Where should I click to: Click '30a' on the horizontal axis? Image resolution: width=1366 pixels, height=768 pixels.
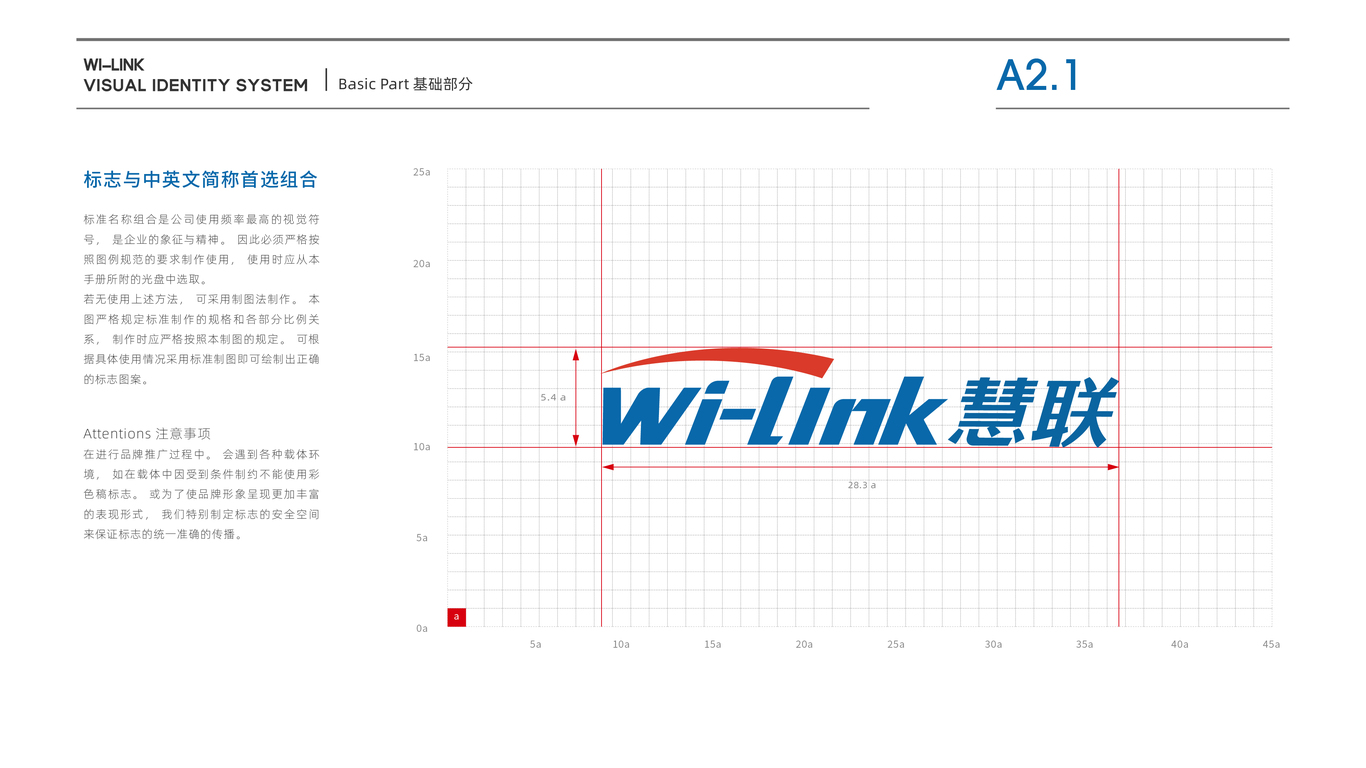[x=993, y=645]
